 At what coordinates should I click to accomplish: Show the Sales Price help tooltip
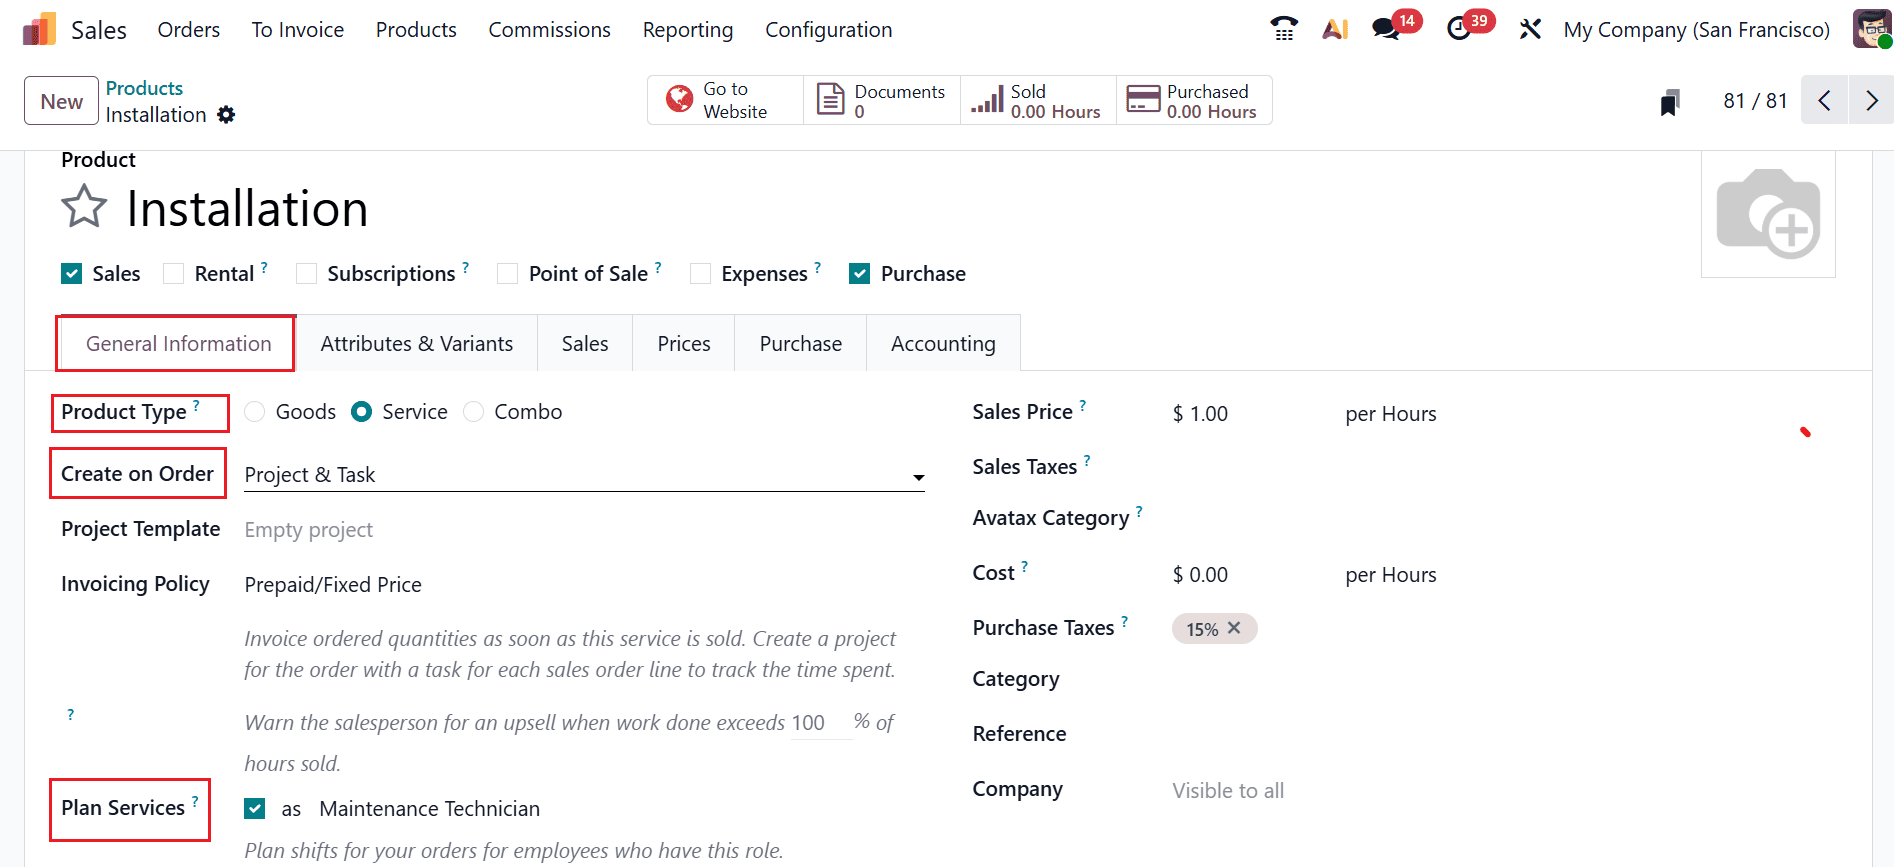(1083, 405)
